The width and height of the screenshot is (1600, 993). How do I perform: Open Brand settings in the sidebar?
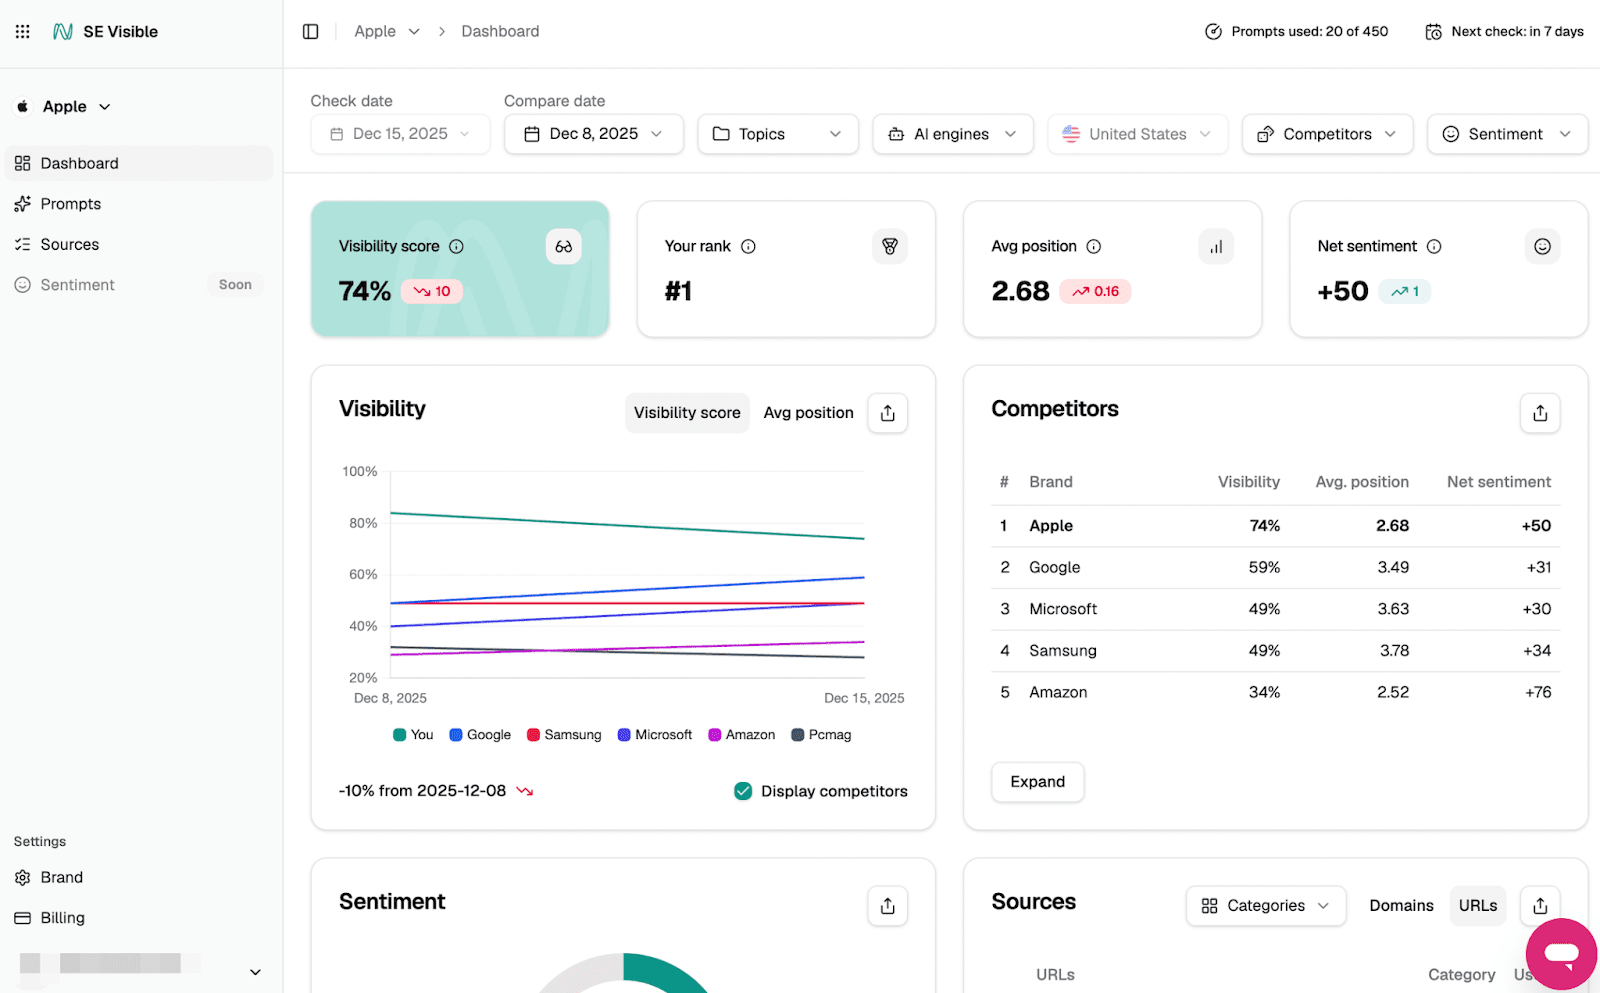[61, 877]
